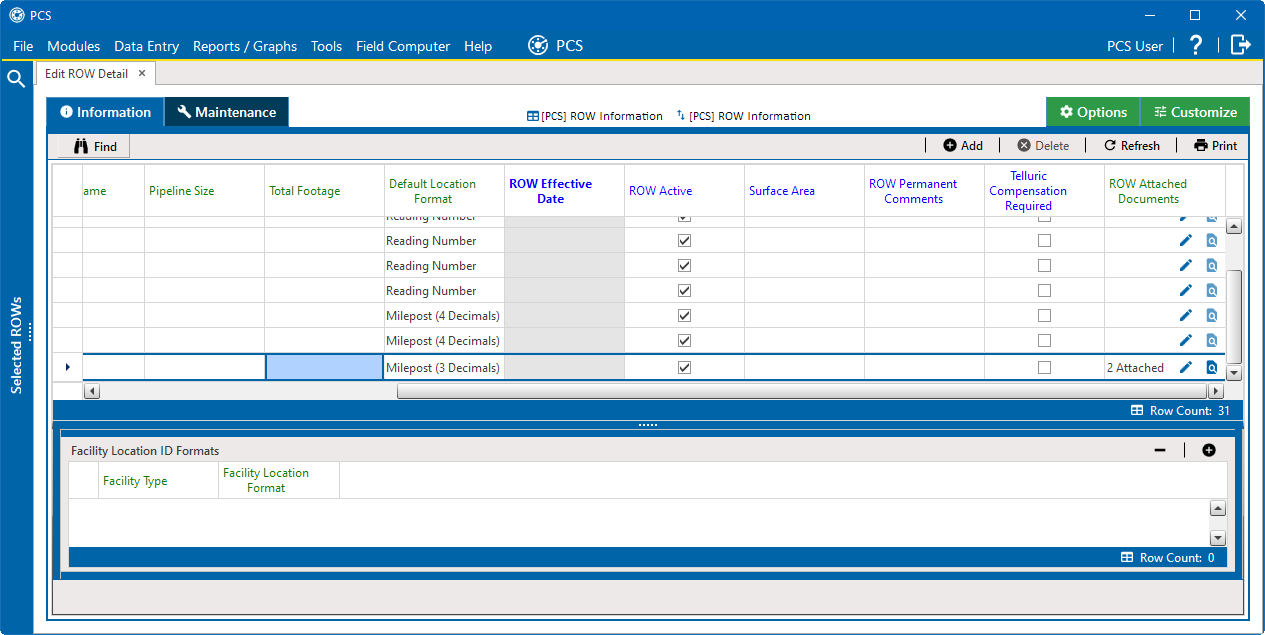The height and width of the screenshot is (635, 1265).
Task: Click the down arrow of the ROW grid vertical scrollbar
Action: (x=1233, y=373)
